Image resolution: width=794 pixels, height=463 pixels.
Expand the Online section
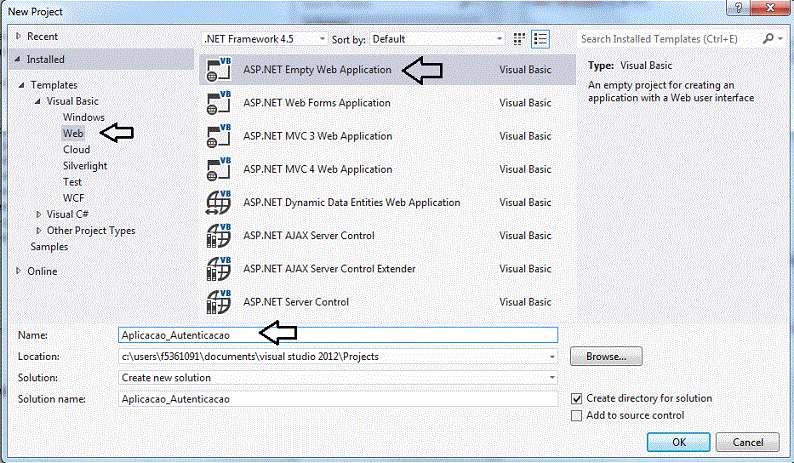19,271
